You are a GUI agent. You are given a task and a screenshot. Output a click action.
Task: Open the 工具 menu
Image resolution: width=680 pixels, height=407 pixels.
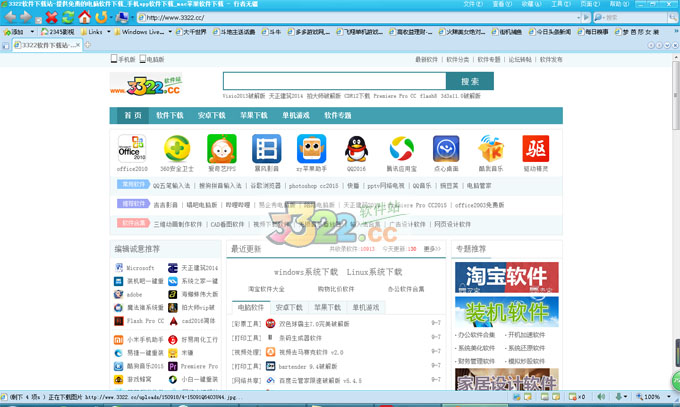(560, 4)
